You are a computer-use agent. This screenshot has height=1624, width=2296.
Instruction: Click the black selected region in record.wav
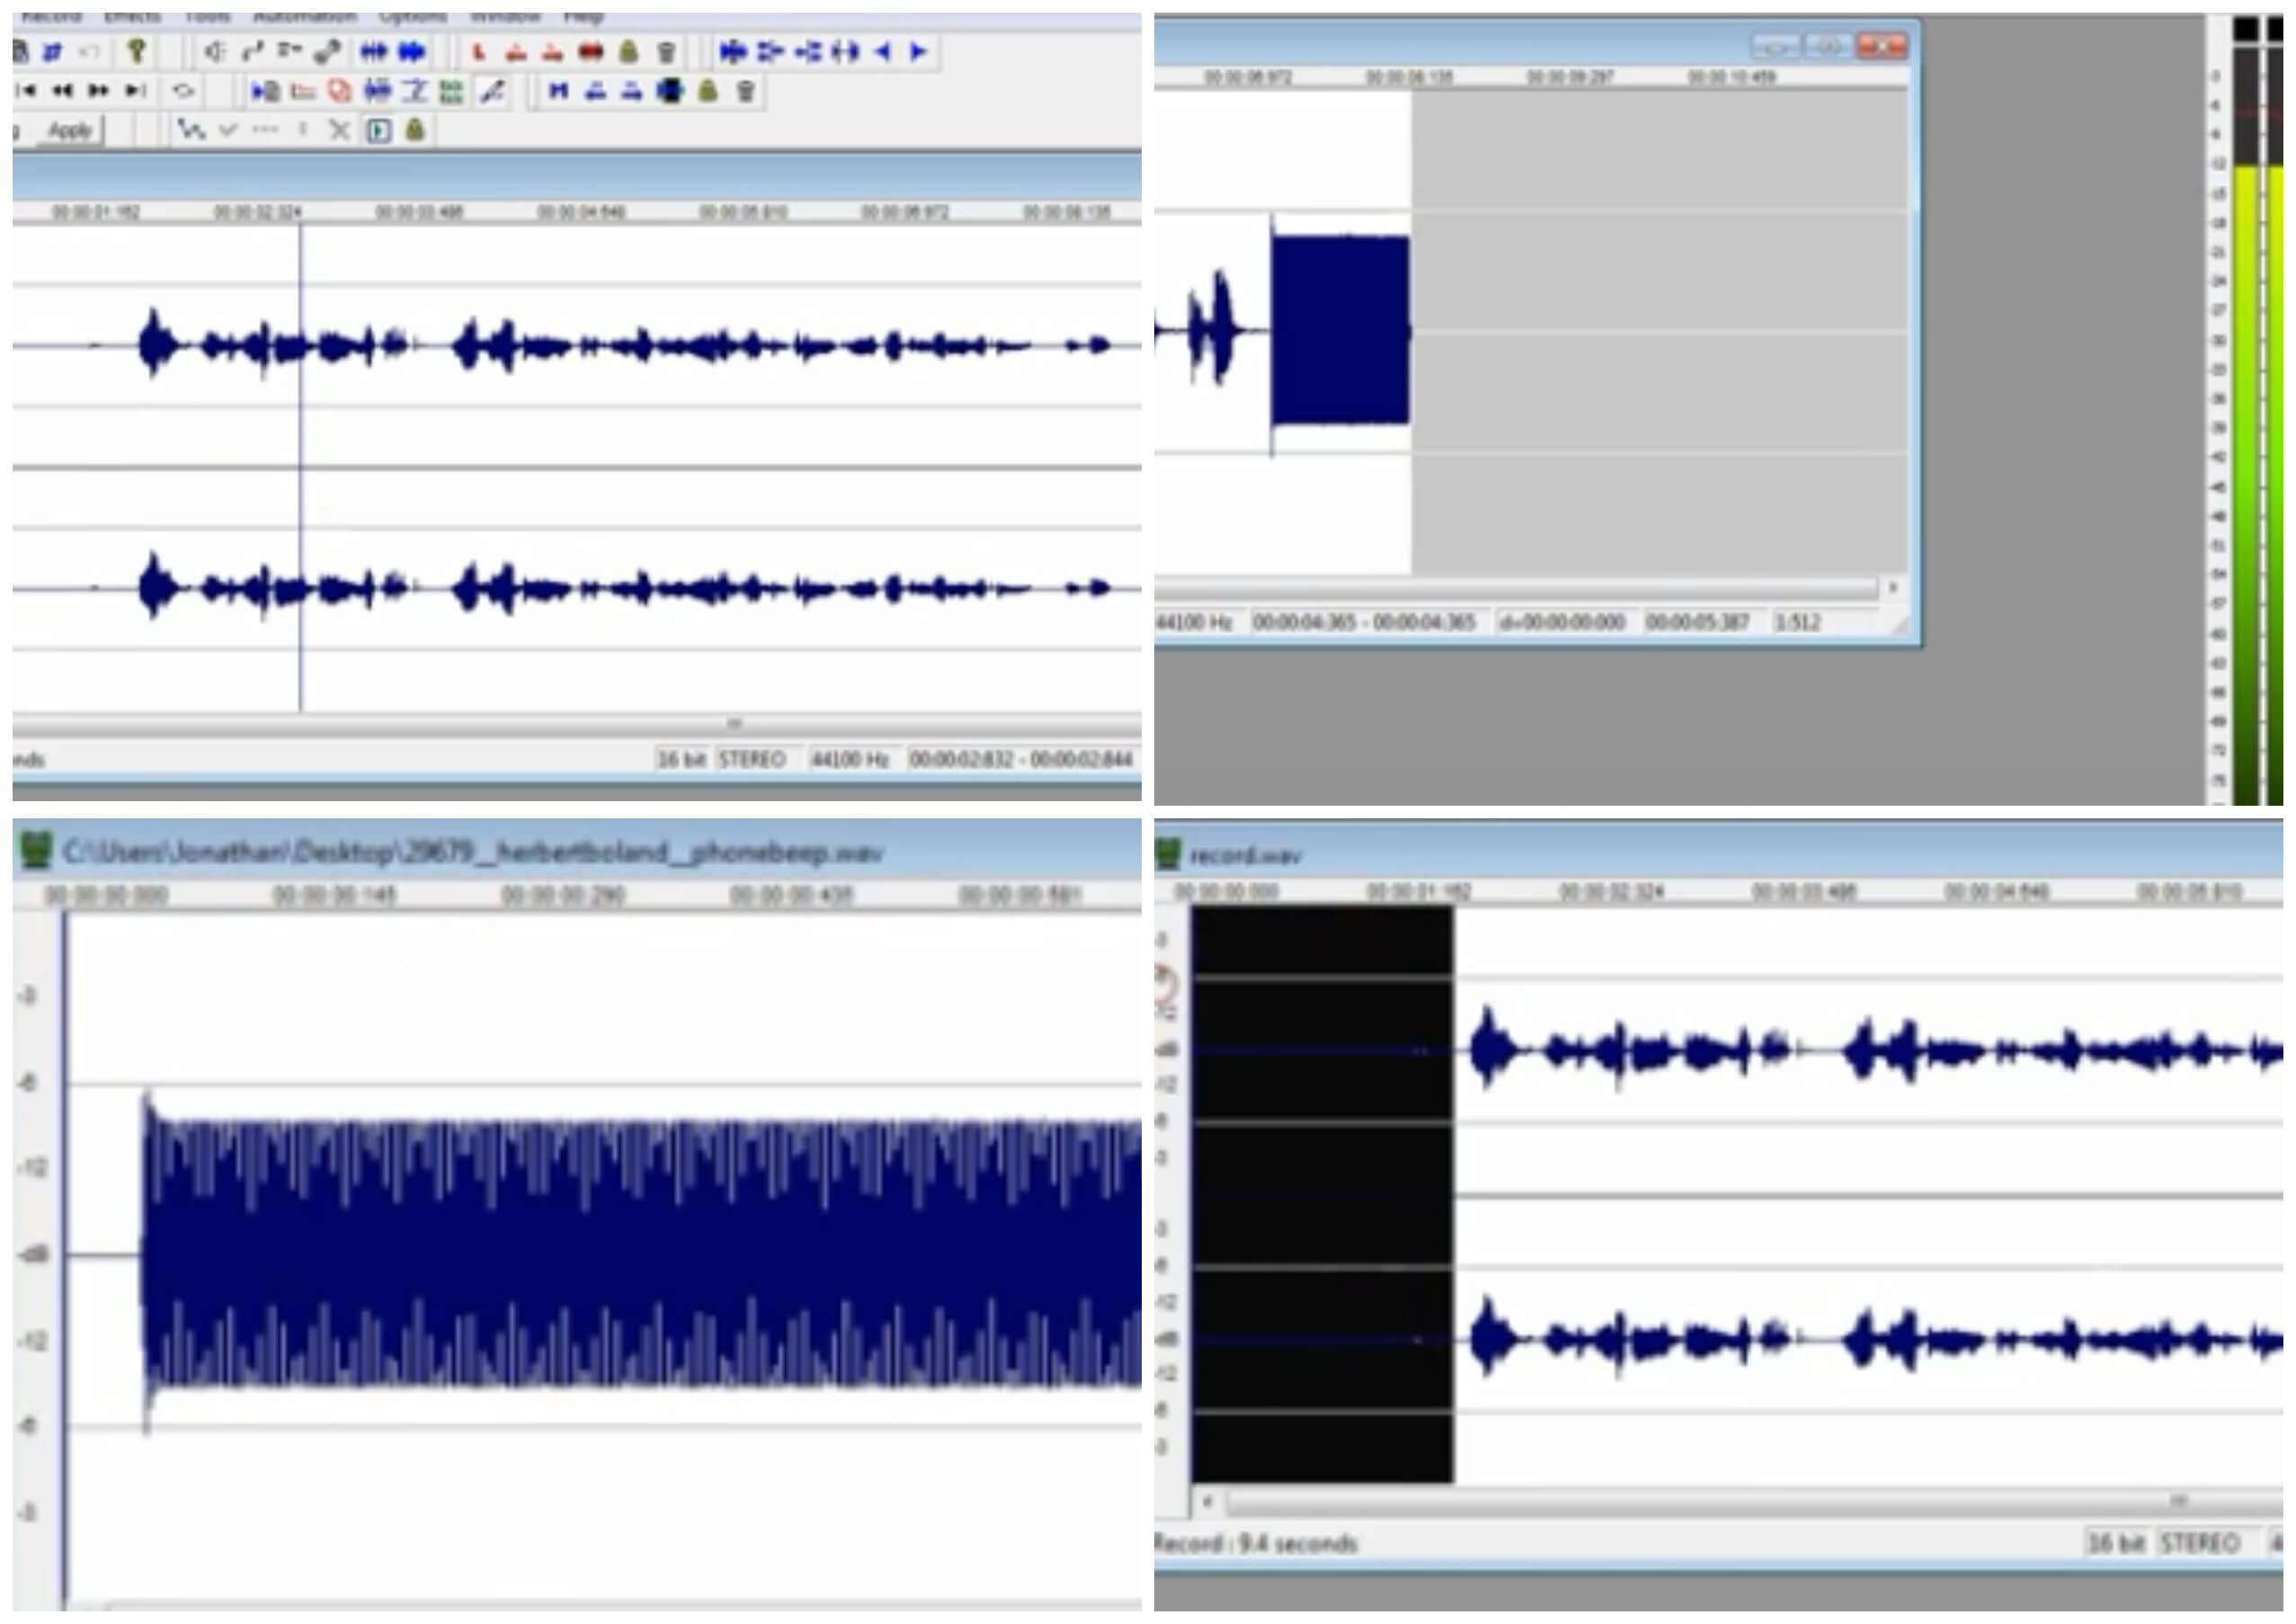pos(1322,1194)
